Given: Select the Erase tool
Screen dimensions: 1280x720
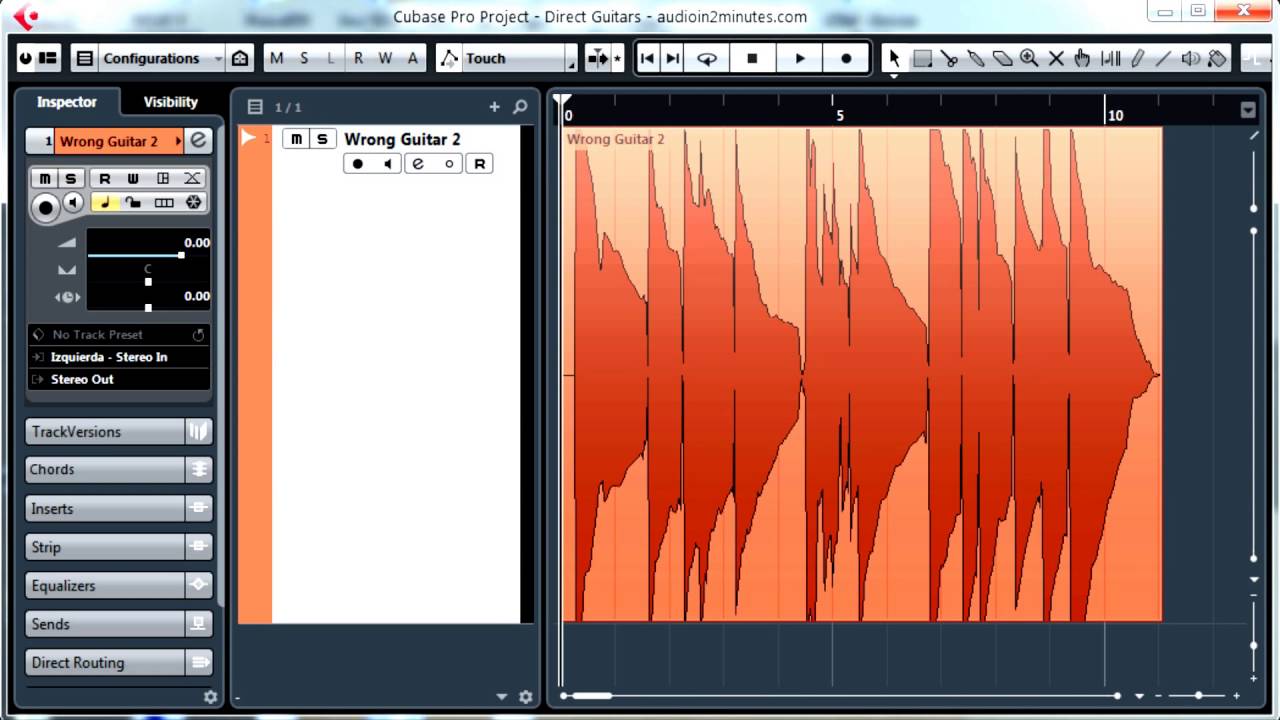Looking at the screenshot, I should (1002, 58).
